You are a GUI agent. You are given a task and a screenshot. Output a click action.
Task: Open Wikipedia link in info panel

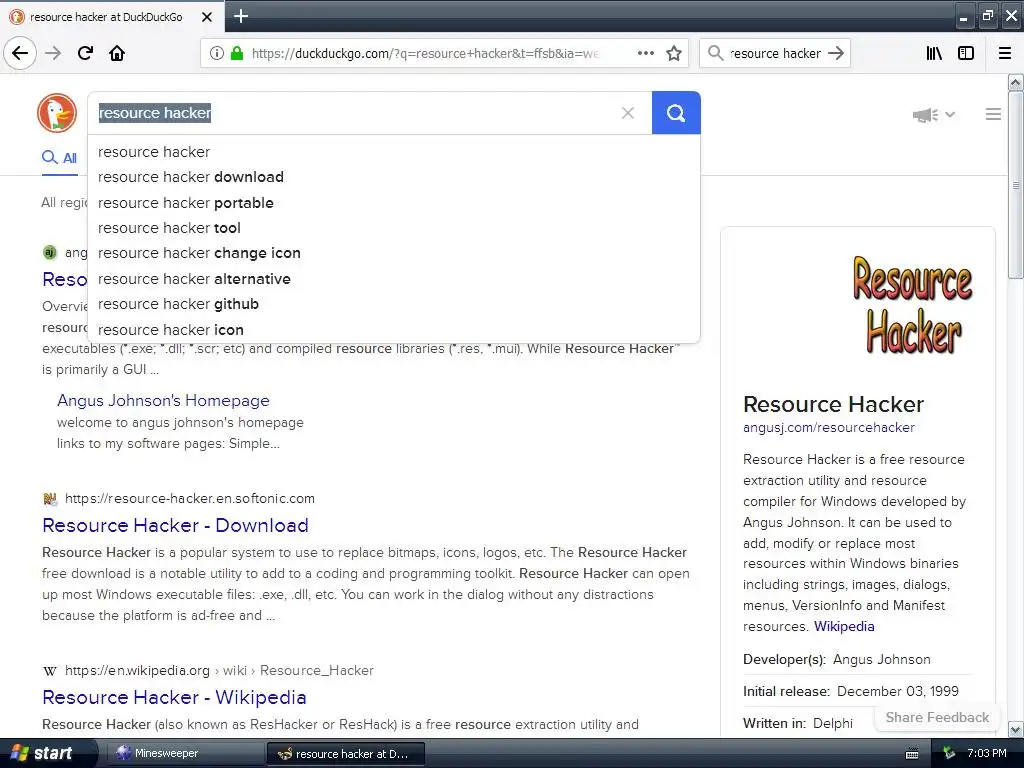click(844, 626)
